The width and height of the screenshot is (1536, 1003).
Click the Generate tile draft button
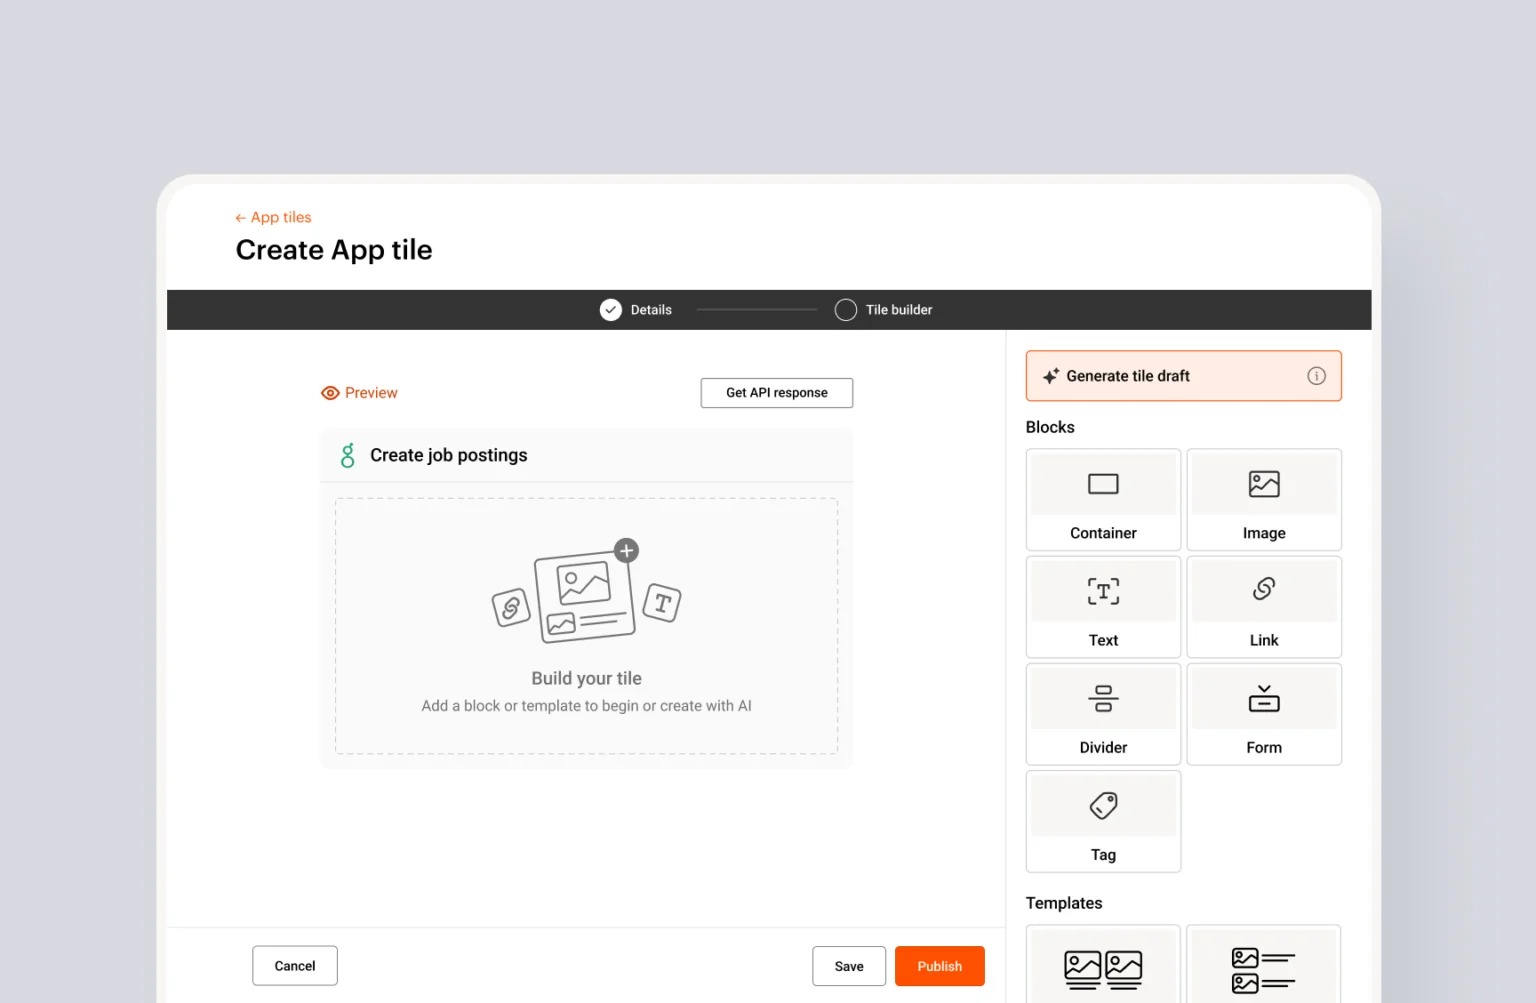point(1128,375)
